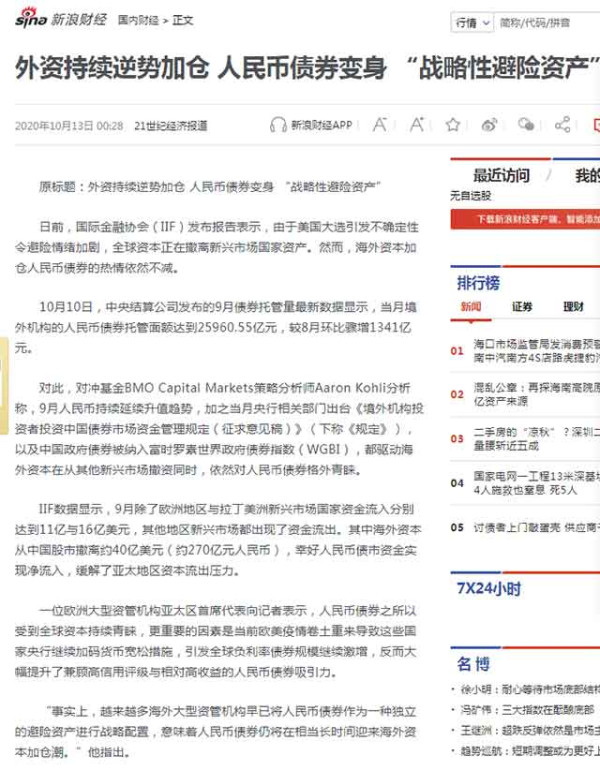Open ranking item 05 about 讨债者上门
This screenshot has width=600, height=770.
(536, 527)
